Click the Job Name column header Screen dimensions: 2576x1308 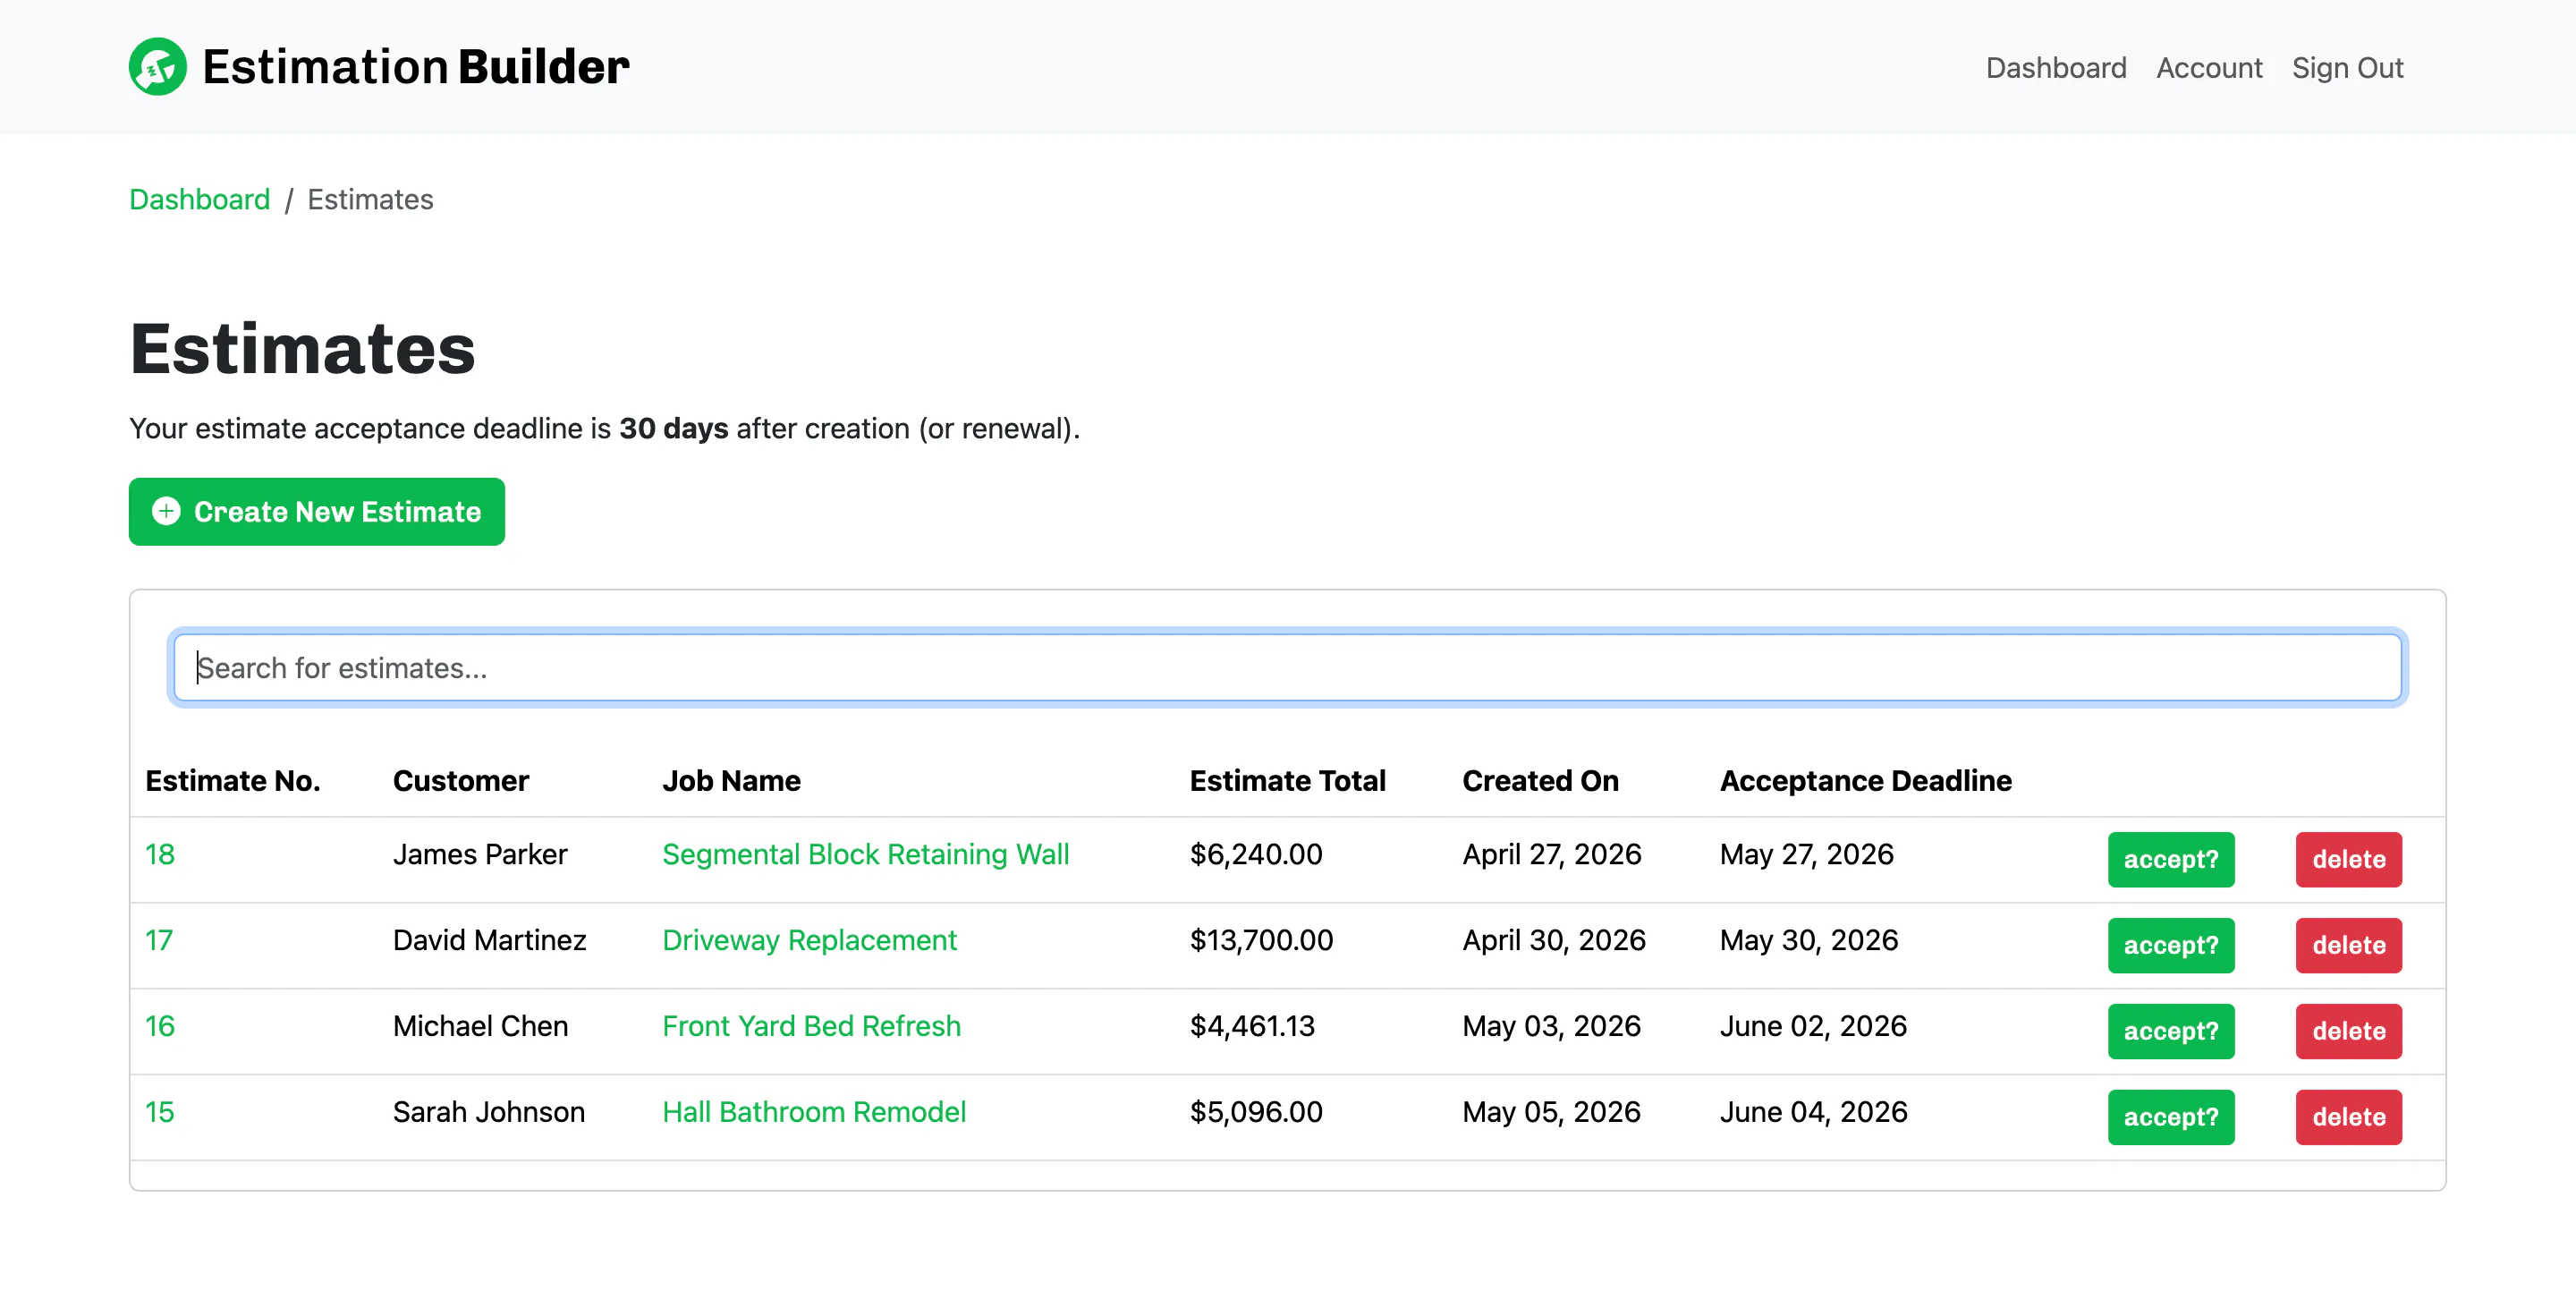click(x=732, y=780)
